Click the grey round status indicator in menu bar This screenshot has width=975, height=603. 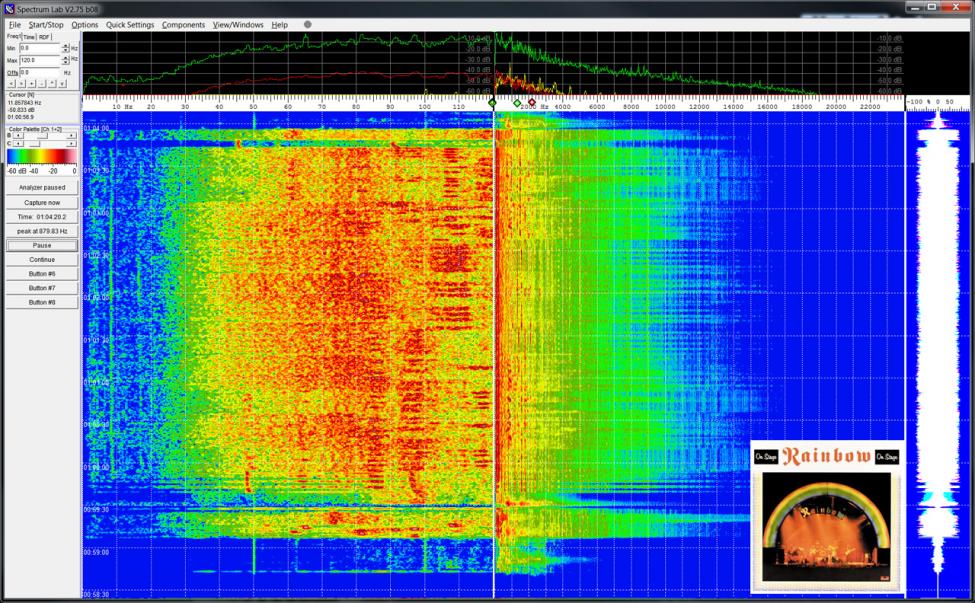pyautogui.click(x=307, y=24)
